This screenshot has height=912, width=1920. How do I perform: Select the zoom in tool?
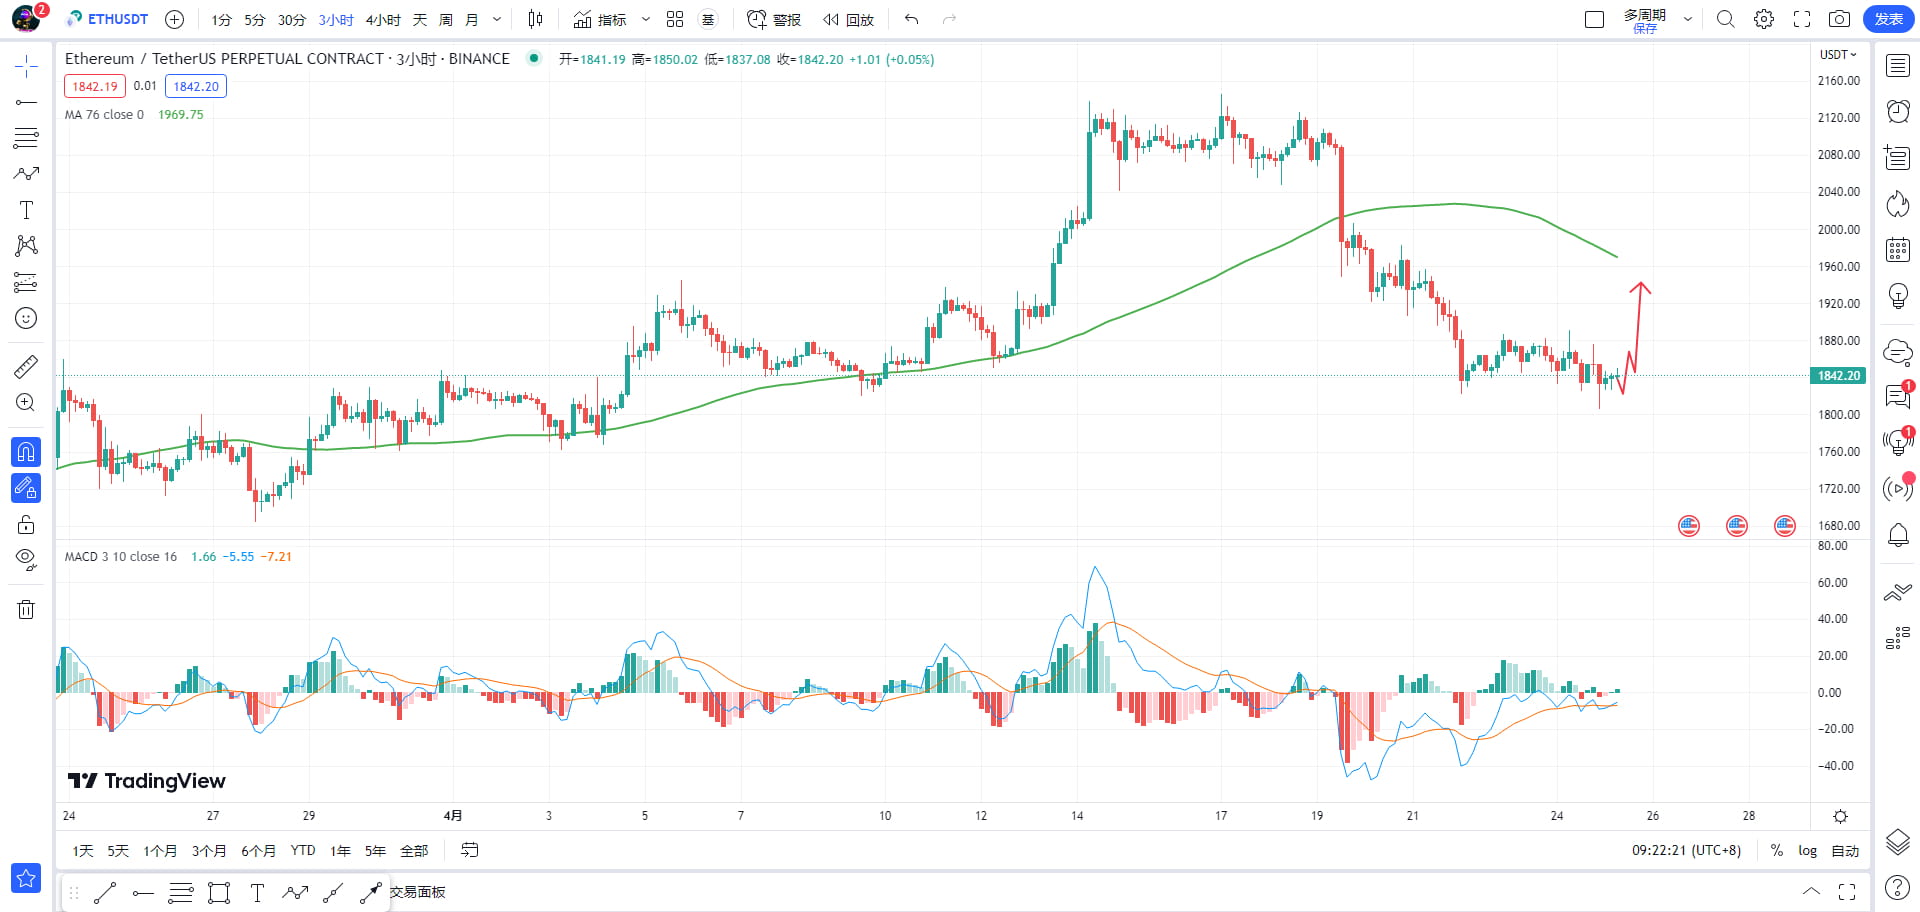26,402
